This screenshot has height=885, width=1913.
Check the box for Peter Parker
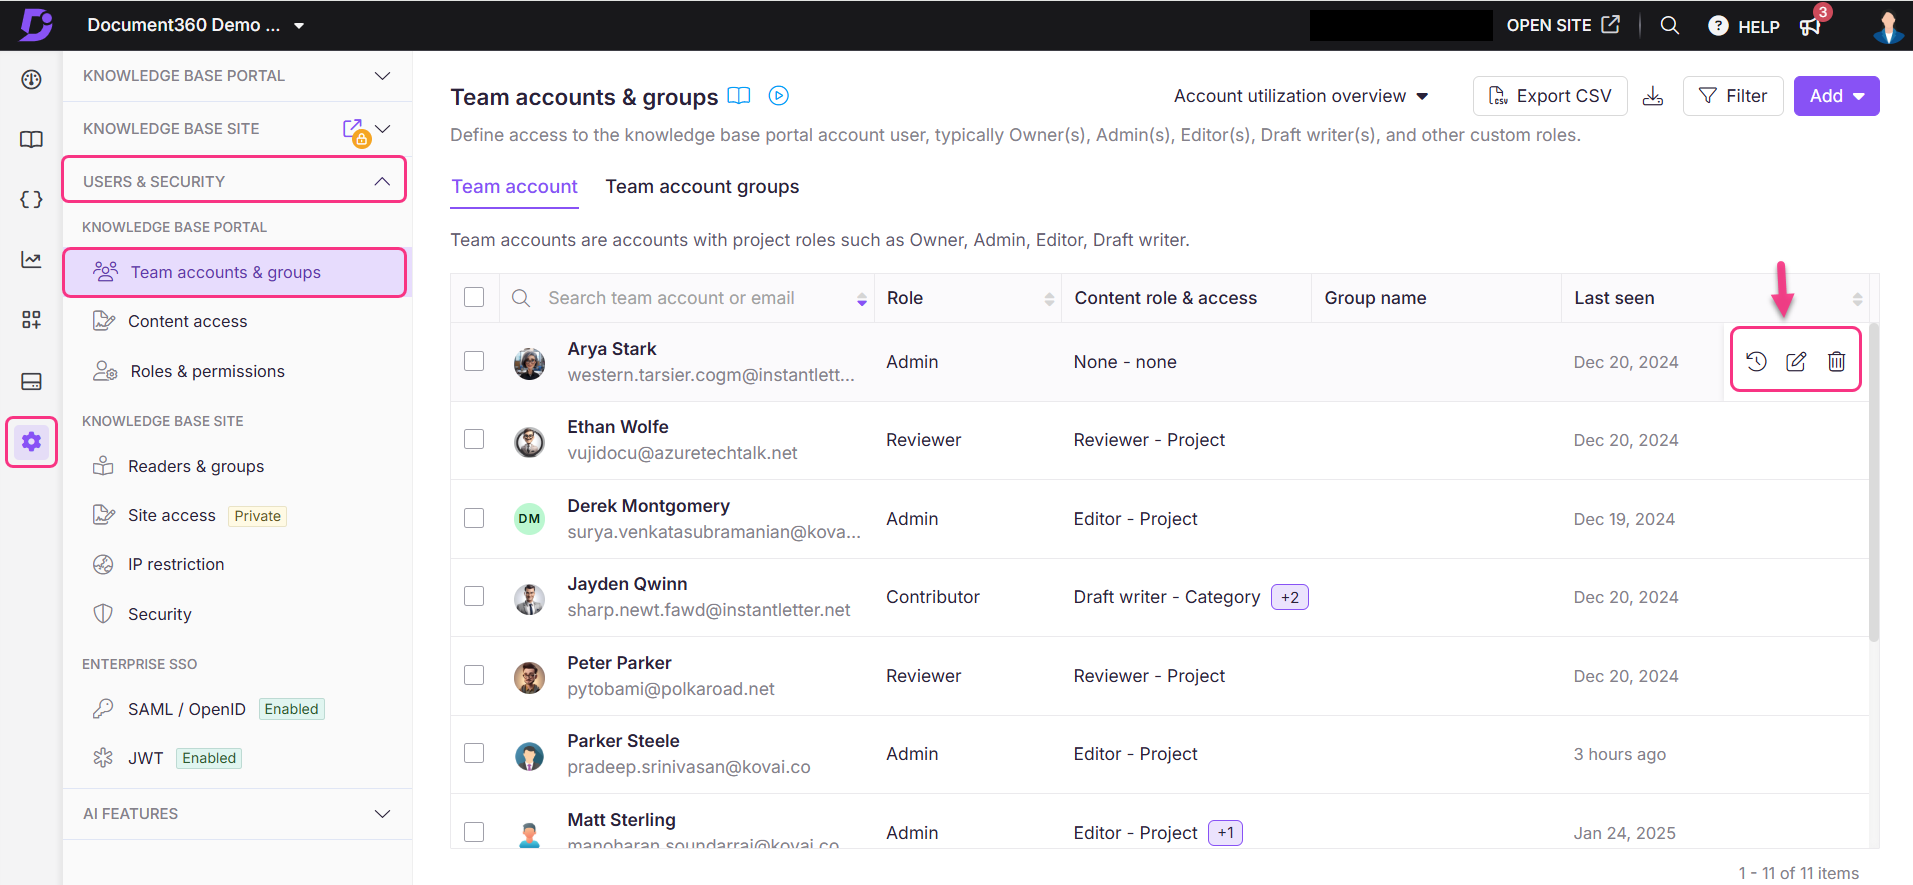474,675
